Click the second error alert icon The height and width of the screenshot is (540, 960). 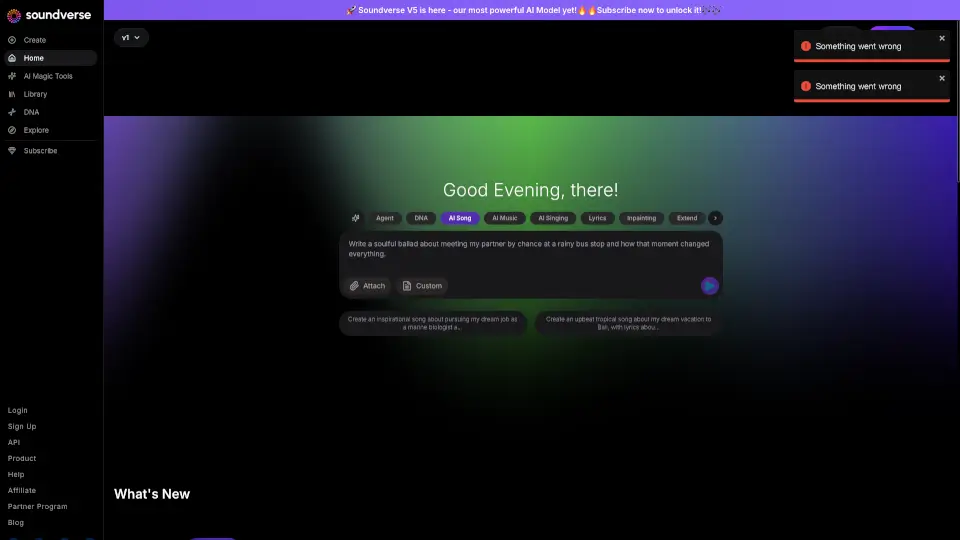pos(806,86)
